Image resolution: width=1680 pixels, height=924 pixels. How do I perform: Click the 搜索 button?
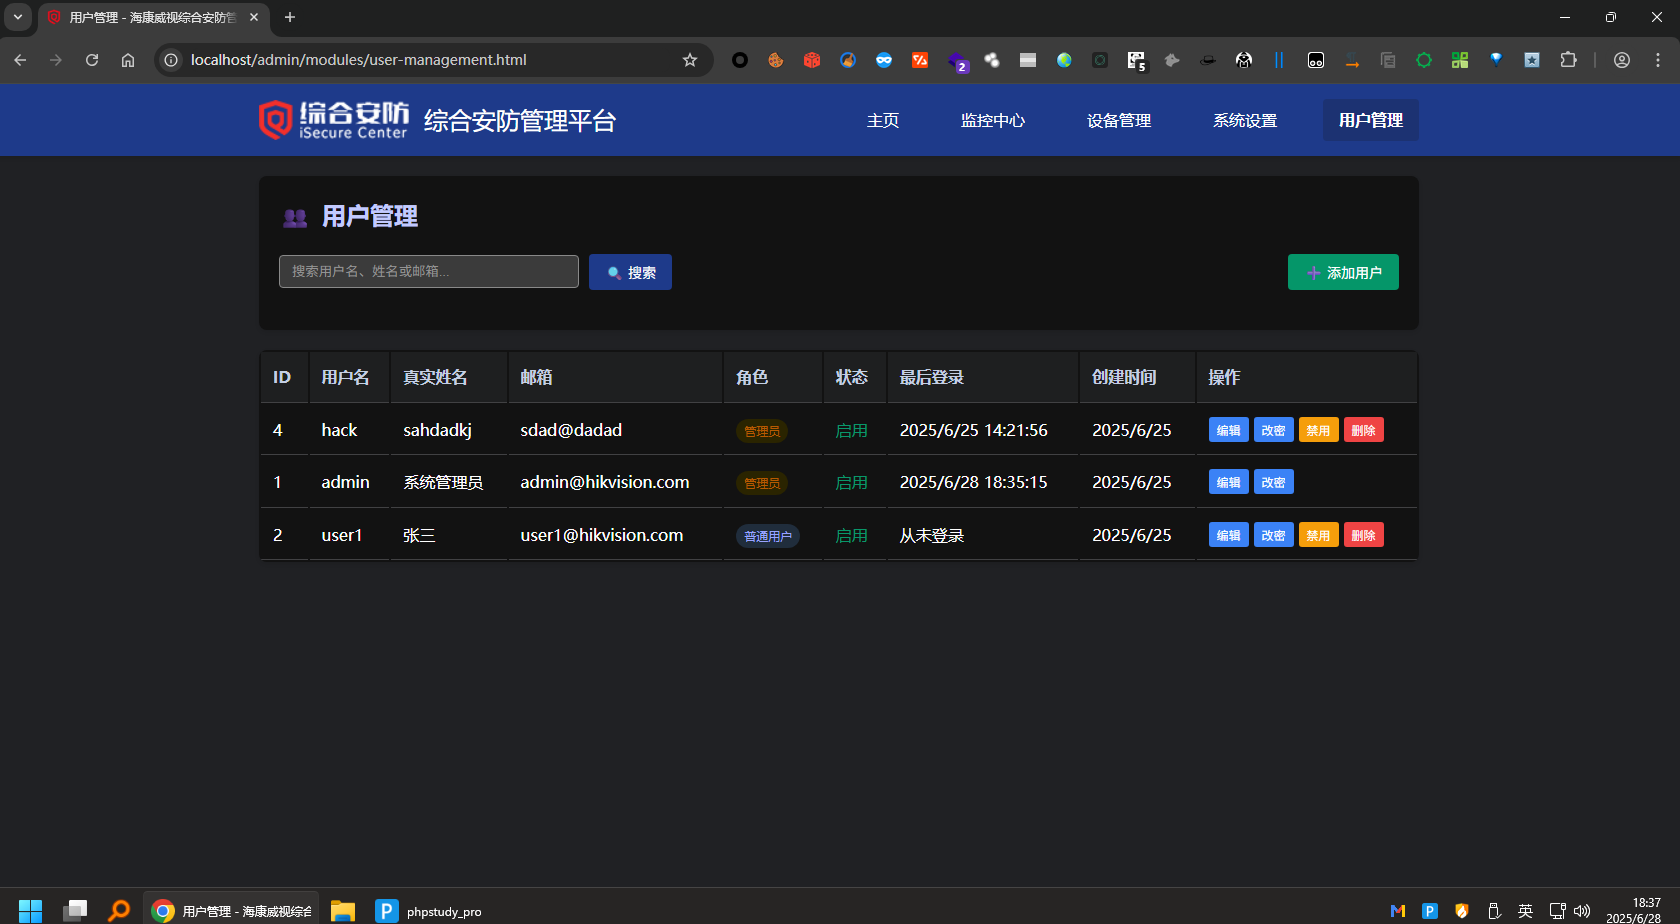tap(630, 272)
